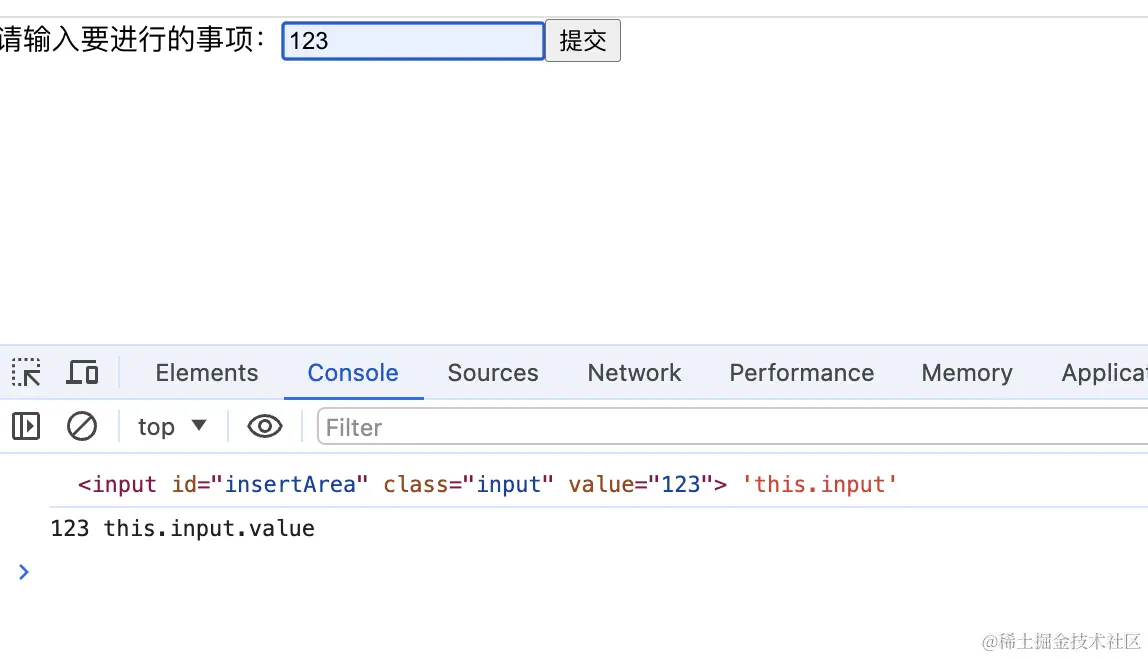Switch to the Elements tab
The image size is (1148, 658).
point(207,373)
